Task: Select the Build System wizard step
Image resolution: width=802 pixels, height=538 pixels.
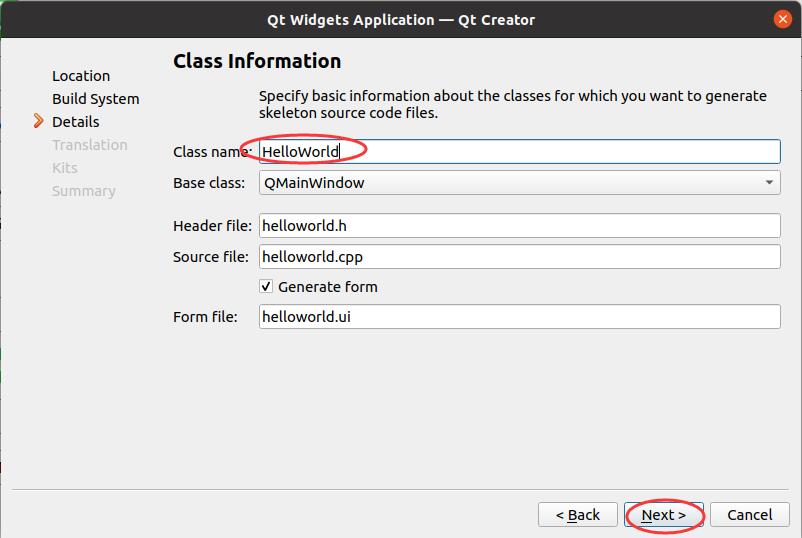Action: (96, 99)
